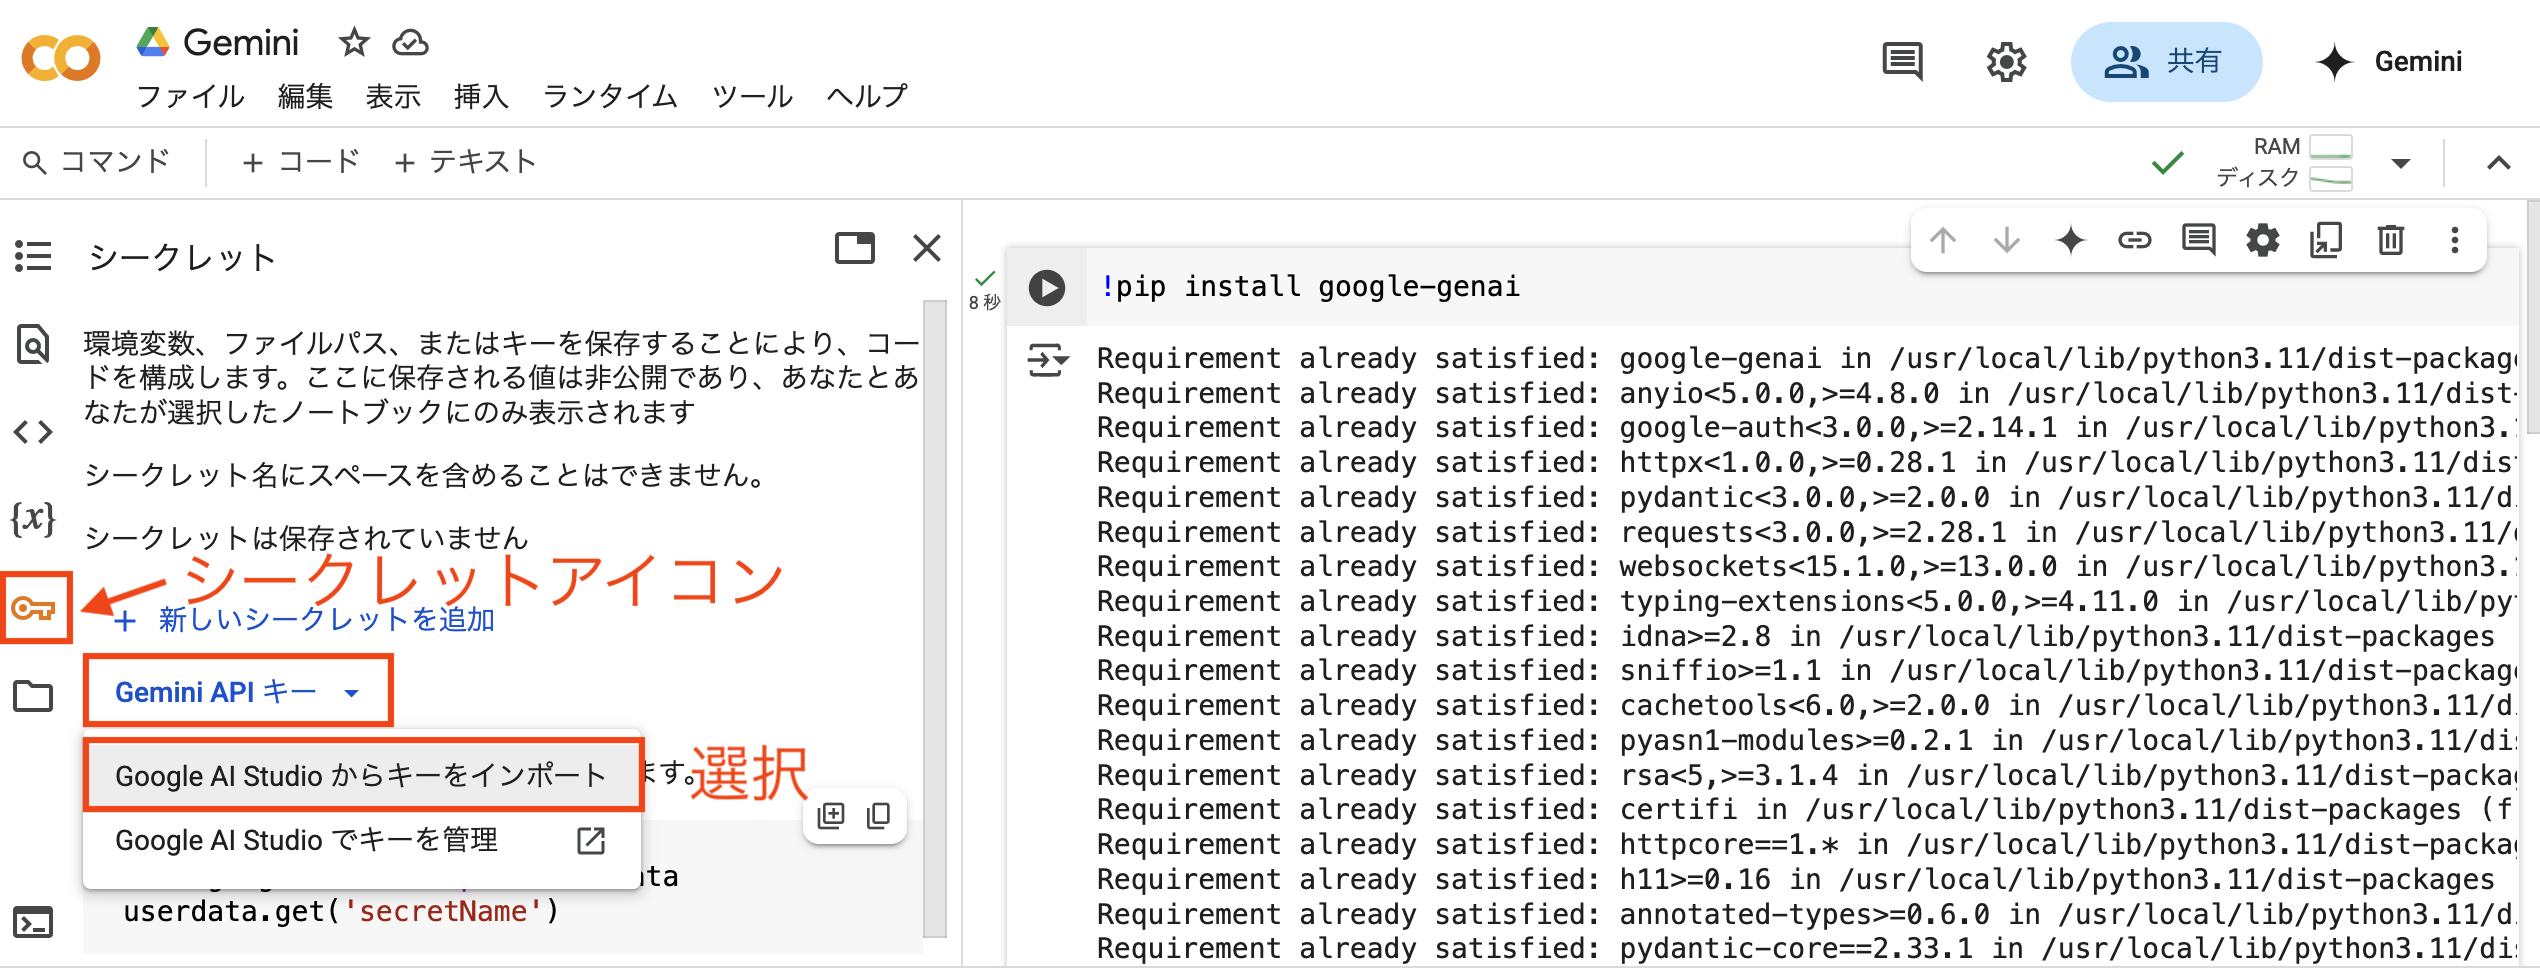Add a text cell with + テキスト

tap(465, 162)
